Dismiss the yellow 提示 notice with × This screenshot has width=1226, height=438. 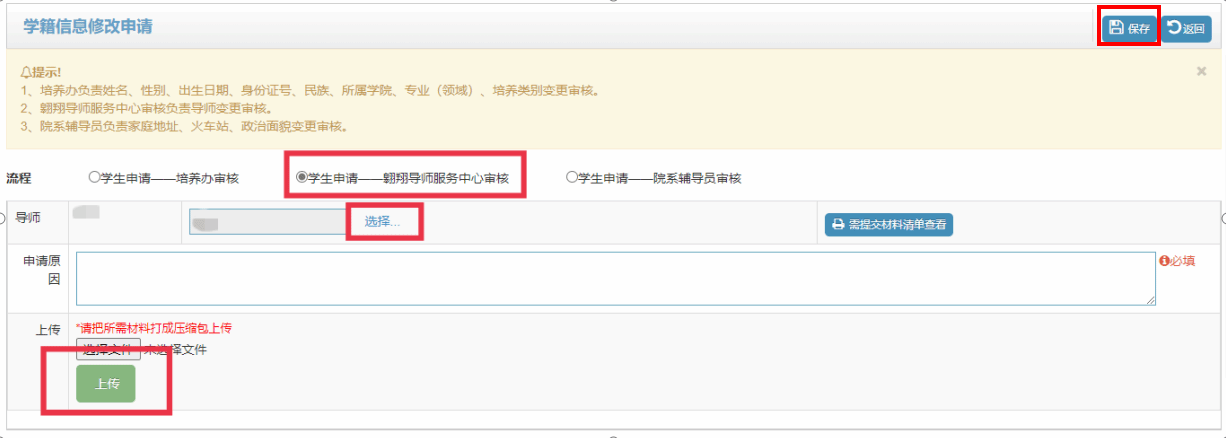(1201, 72)
